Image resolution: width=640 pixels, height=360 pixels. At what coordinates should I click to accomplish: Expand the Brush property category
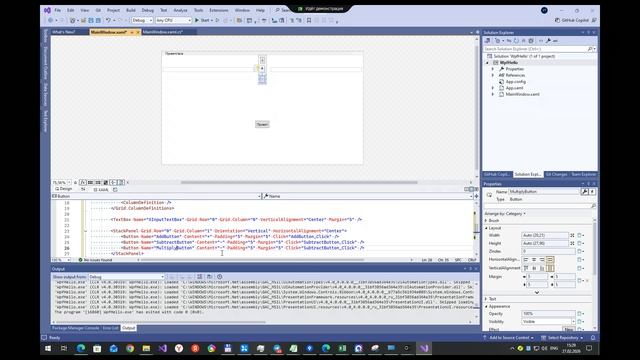coord(486,220)
